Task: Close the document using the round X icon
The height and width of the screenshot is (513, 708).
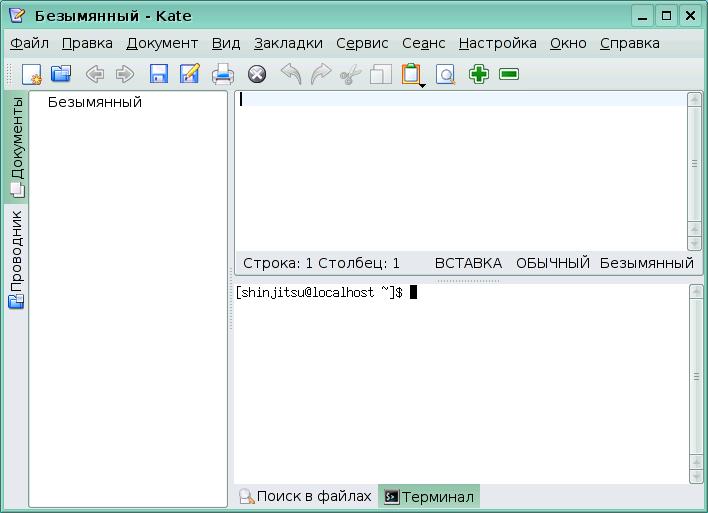Action: point(257,74)
